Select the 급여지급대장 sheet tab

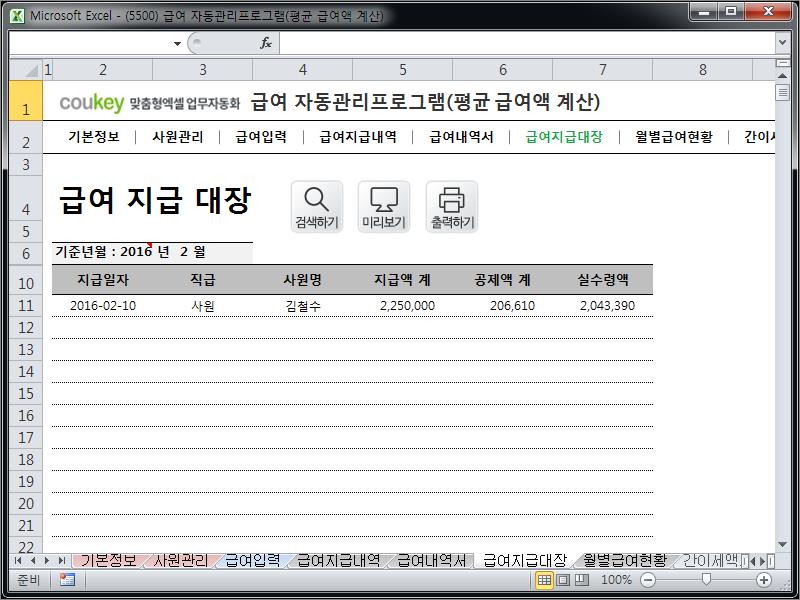click(x=525, y=560)
